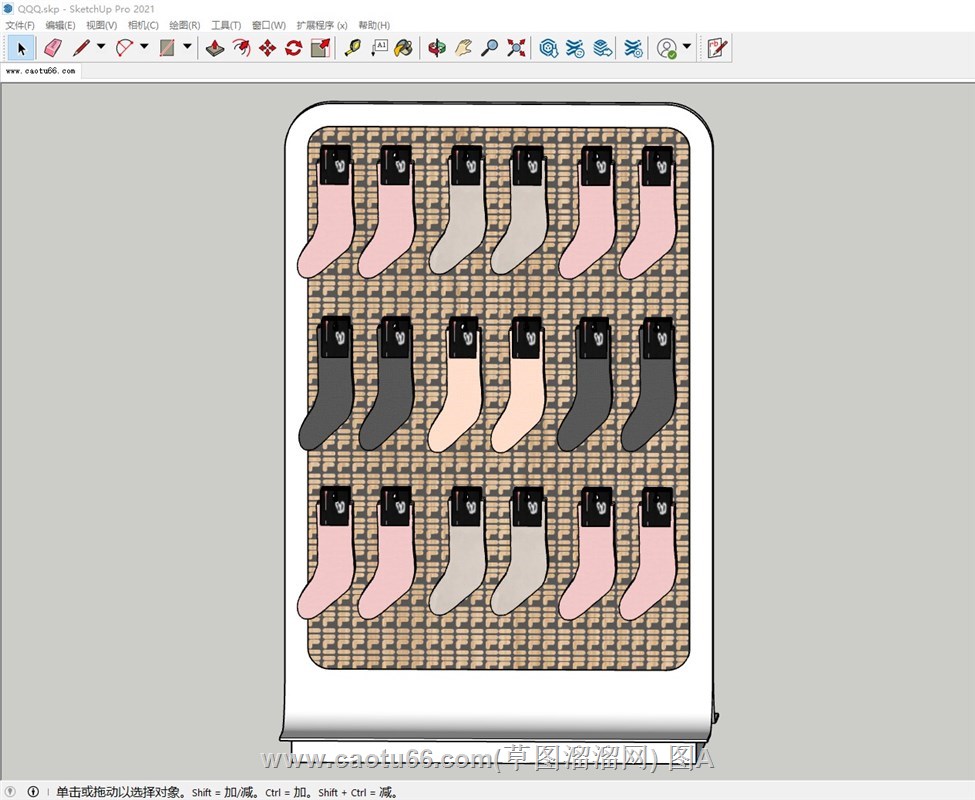Start the Orbit camera tool
975x800 pixels.
point(437,48)
